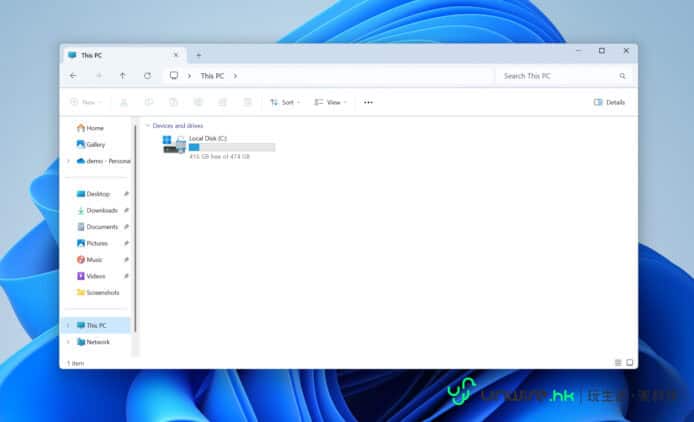Click the search magnifier icon
Image resolution: width=694 pixels, height=422 pixels.
(x=622, y=76)
